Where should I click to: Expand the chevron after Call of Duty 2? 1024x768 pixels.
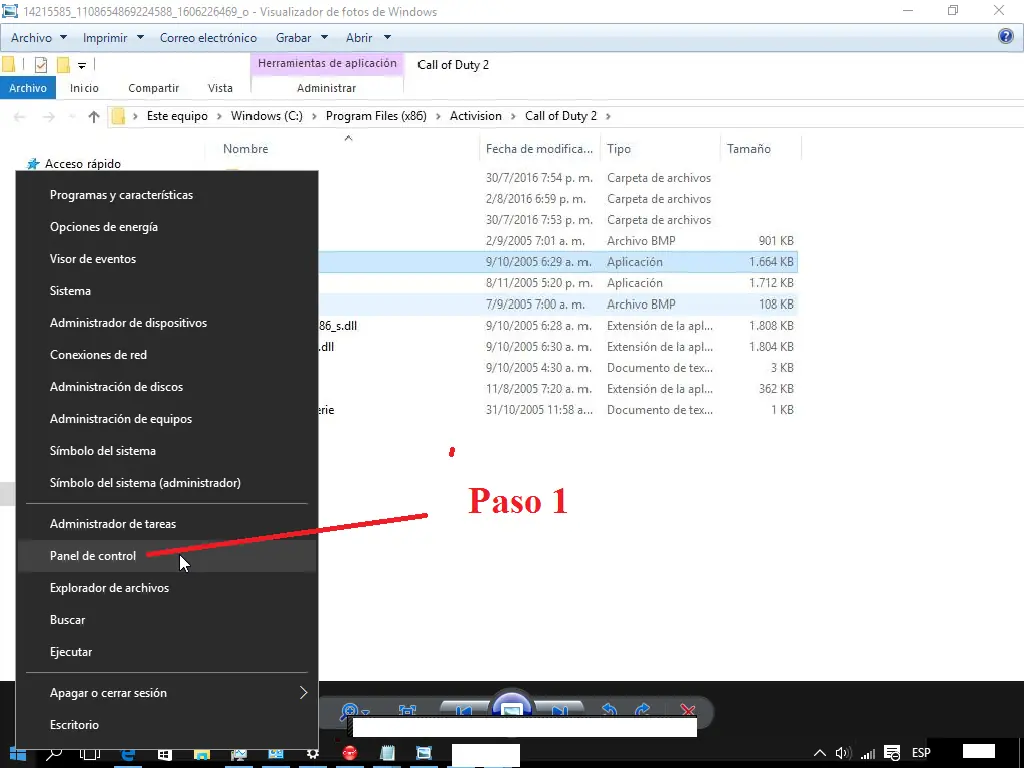click(x=609, y=116)
